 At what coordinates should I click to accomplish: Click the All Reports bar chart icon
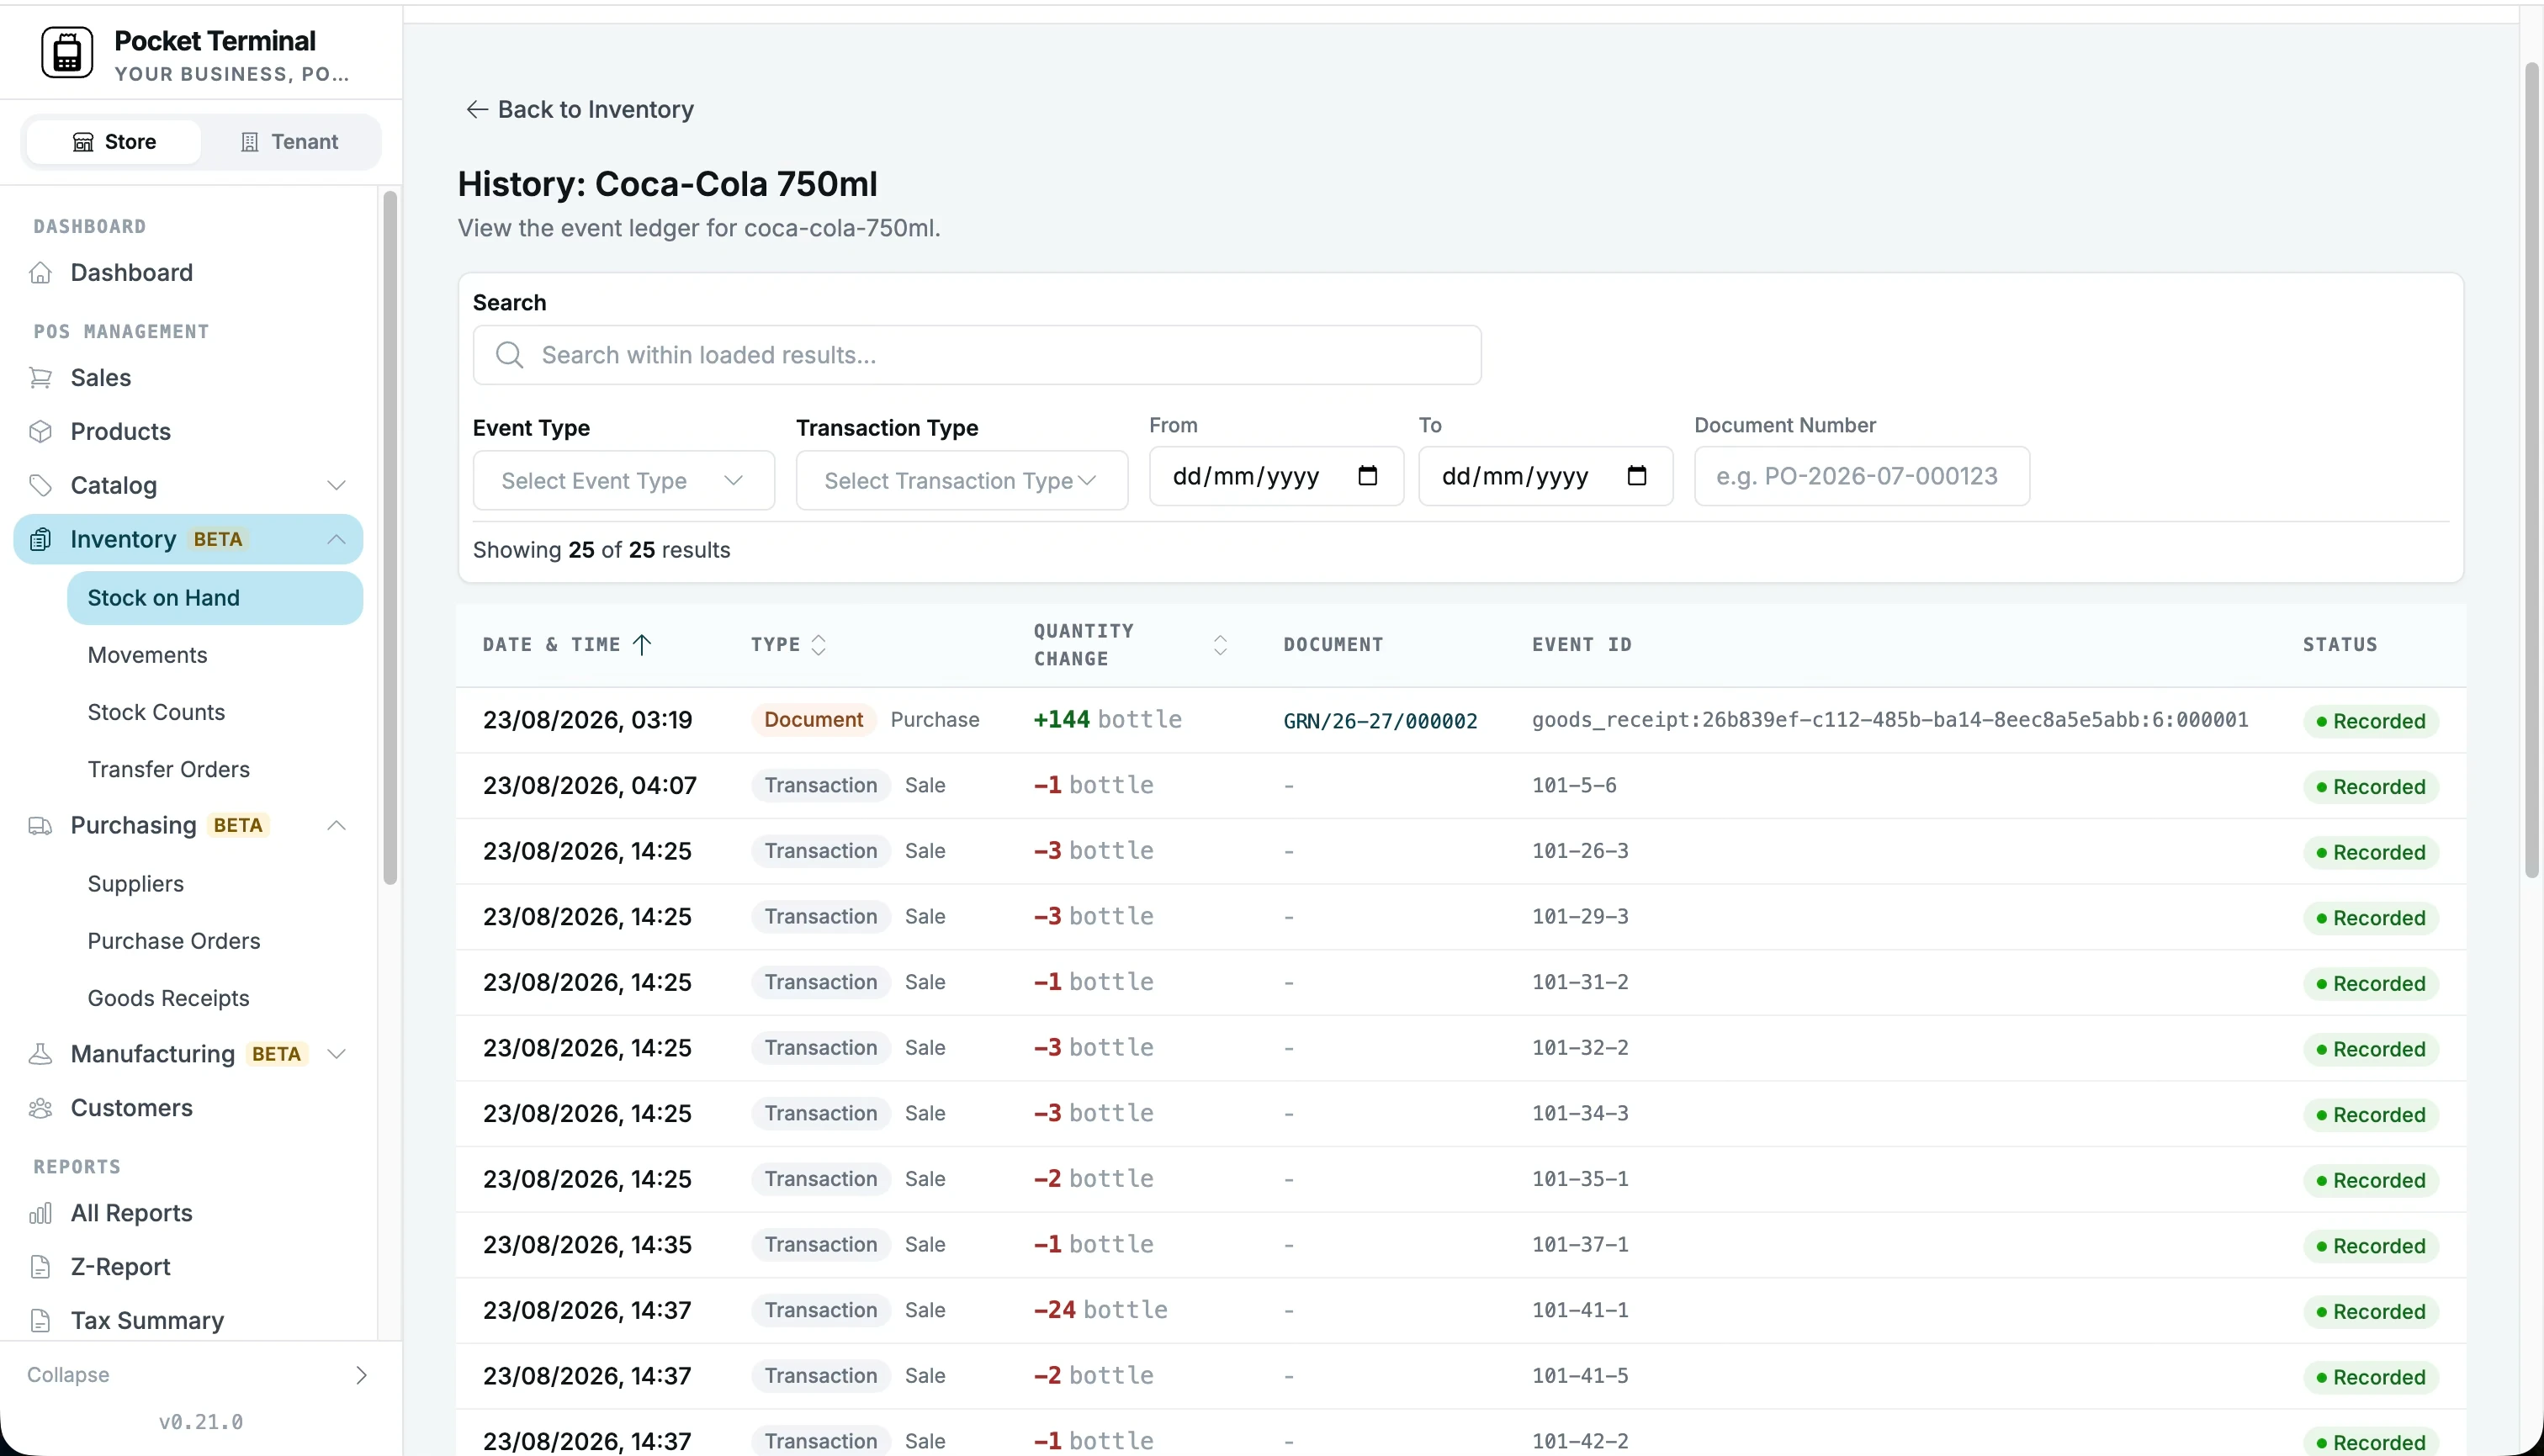[40, 1213]
